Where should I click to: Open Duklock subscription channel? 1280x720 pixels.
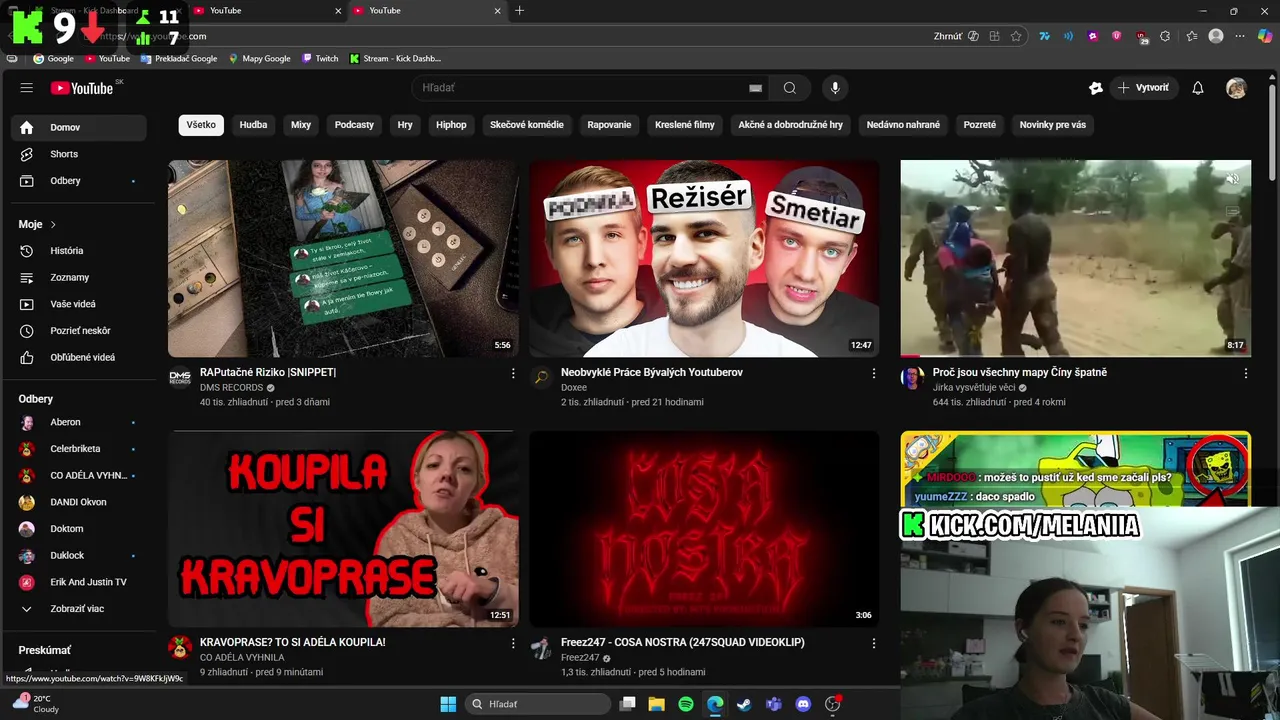point(78,555)
